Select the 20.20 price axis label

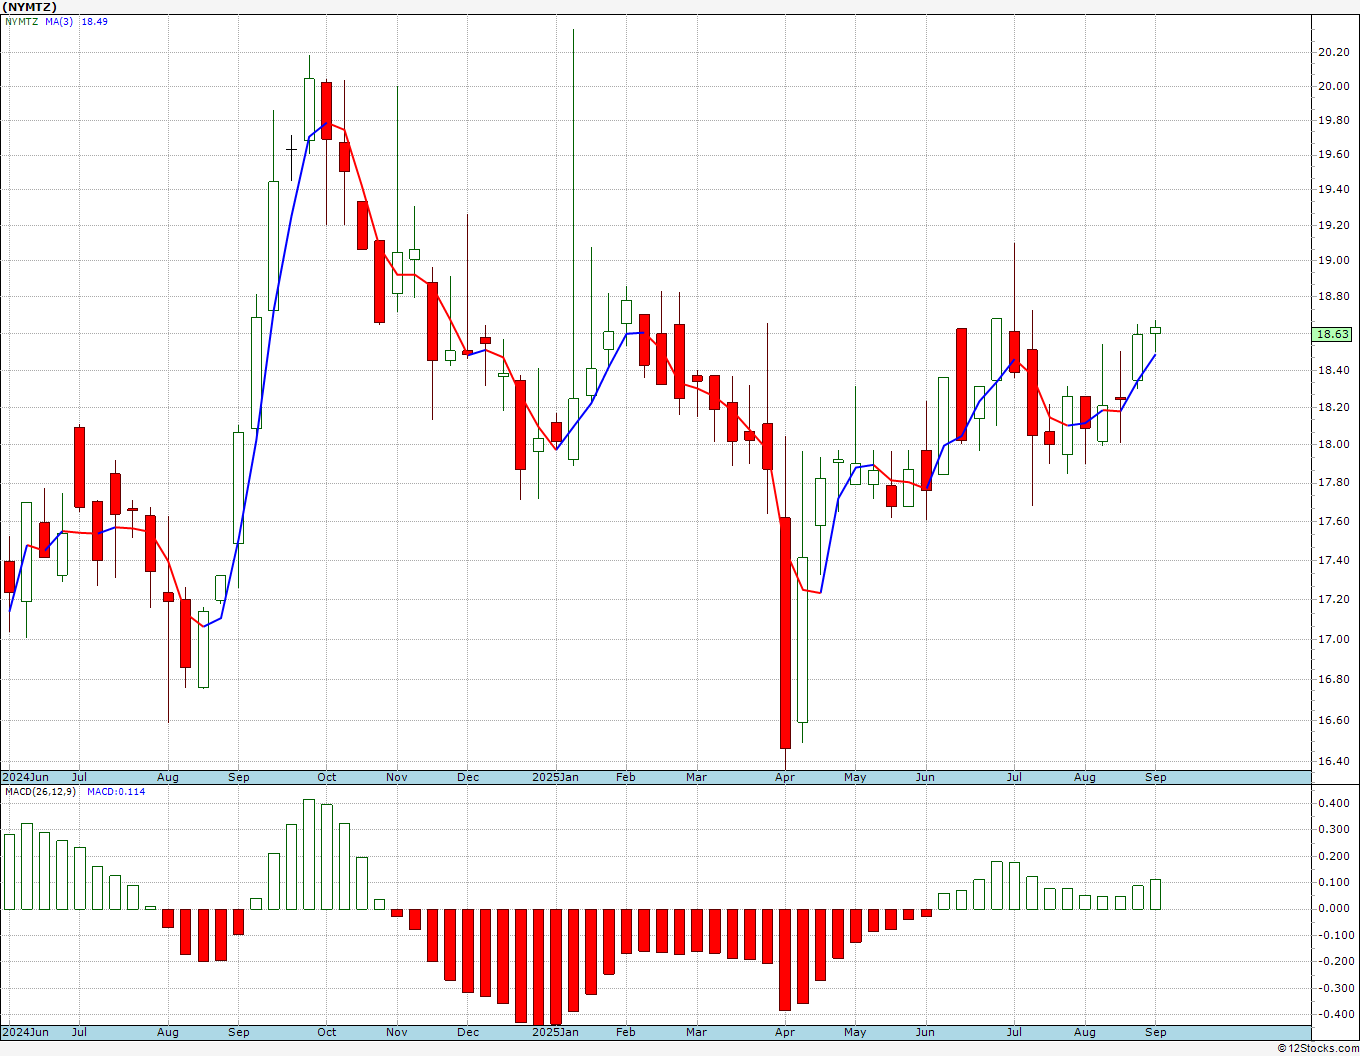point(1333,53)
